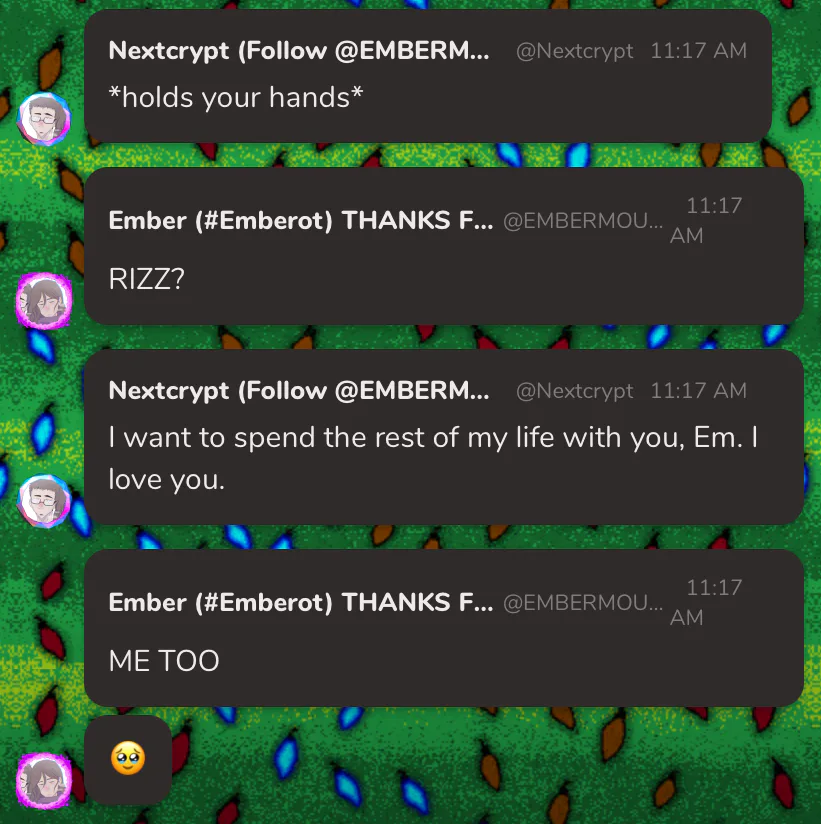
Task: Open the Ember (#Emberot) name above 'RIZZ?'
Action: 301,220
